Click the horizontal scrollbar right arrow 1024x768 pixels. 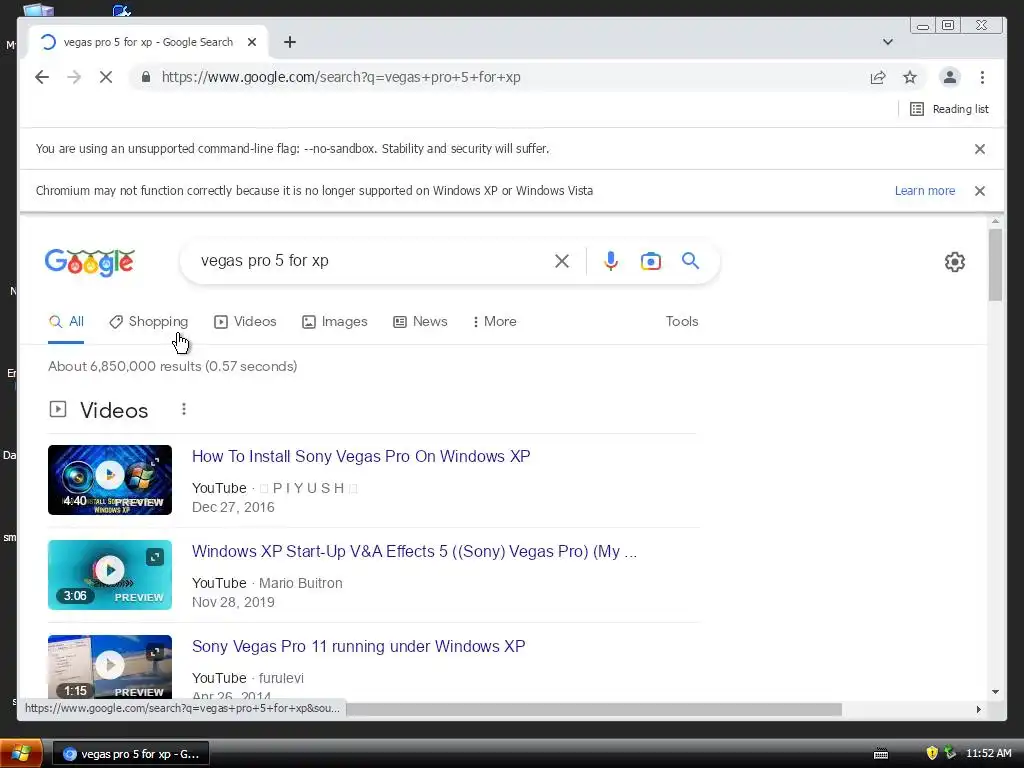click(x=978, y=709)
